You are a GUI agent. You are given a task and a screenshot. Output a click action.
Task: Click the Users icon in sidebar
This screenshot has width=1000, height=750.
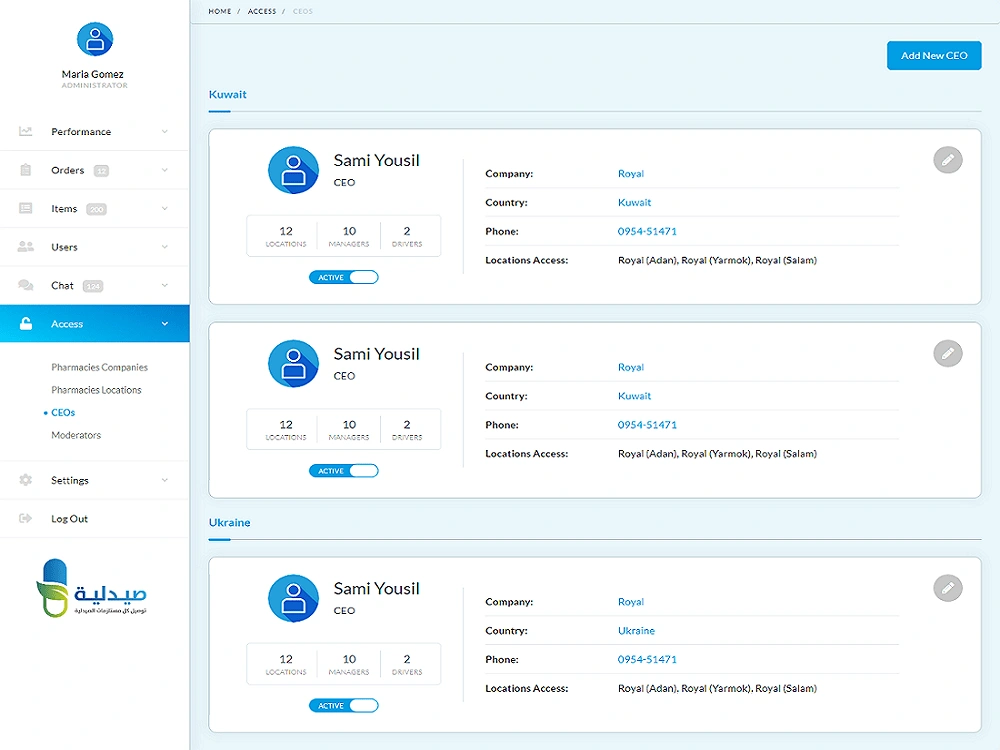coord(24,247)
